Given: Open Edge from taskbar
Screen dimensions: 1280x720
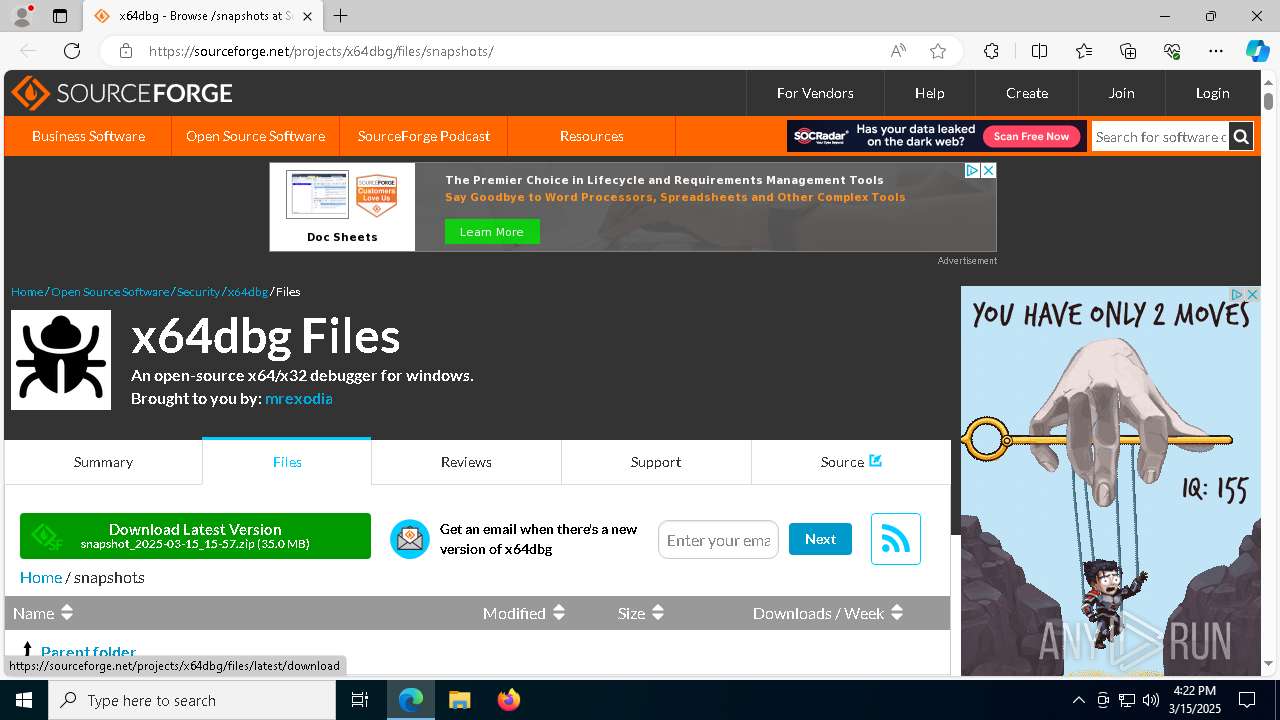Looking at the screenshot, I should (411, 700).
